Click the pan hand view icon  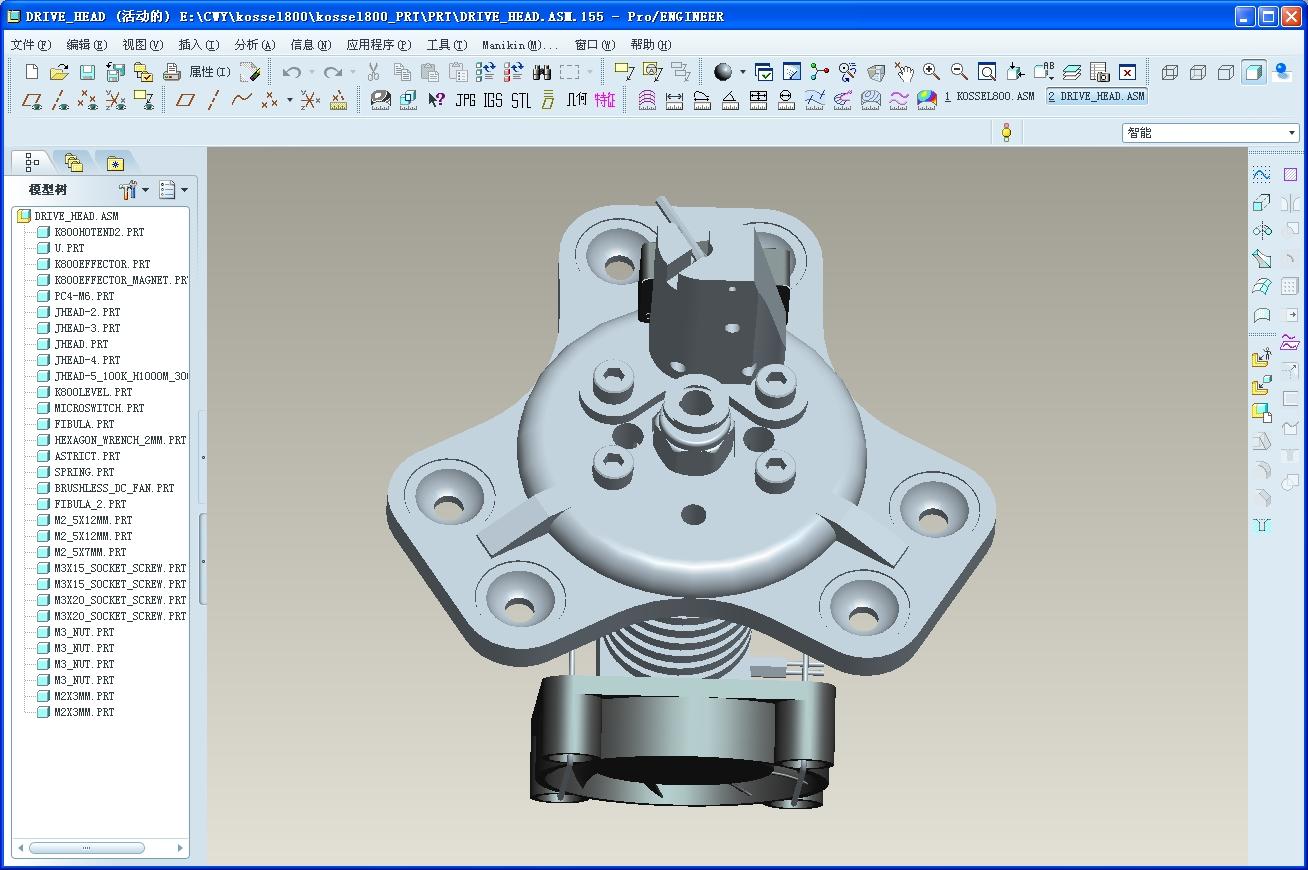click(x=903, y=72)
